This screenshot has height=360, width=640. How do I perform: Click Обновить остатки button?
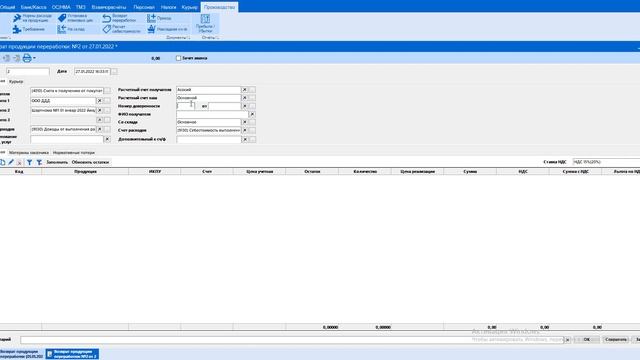point(90,162)
